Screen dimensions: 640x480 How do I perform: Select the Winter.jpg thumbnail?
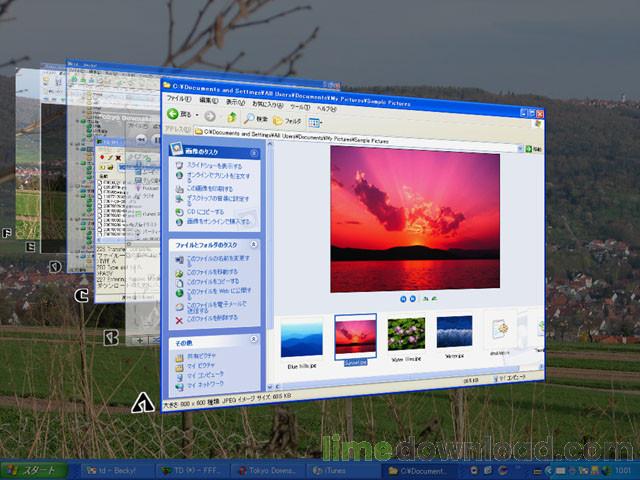(453, 333)
